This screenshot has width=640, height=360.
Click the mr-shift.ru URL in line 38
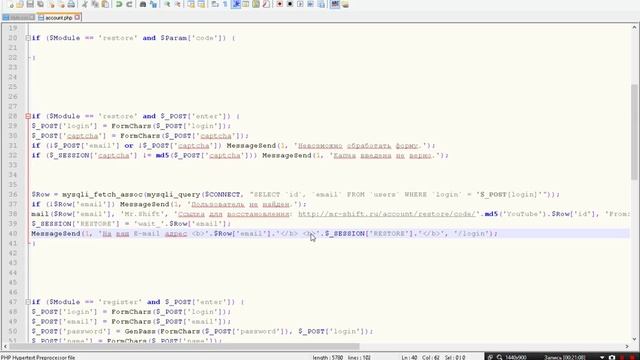[x=387, y=214]
